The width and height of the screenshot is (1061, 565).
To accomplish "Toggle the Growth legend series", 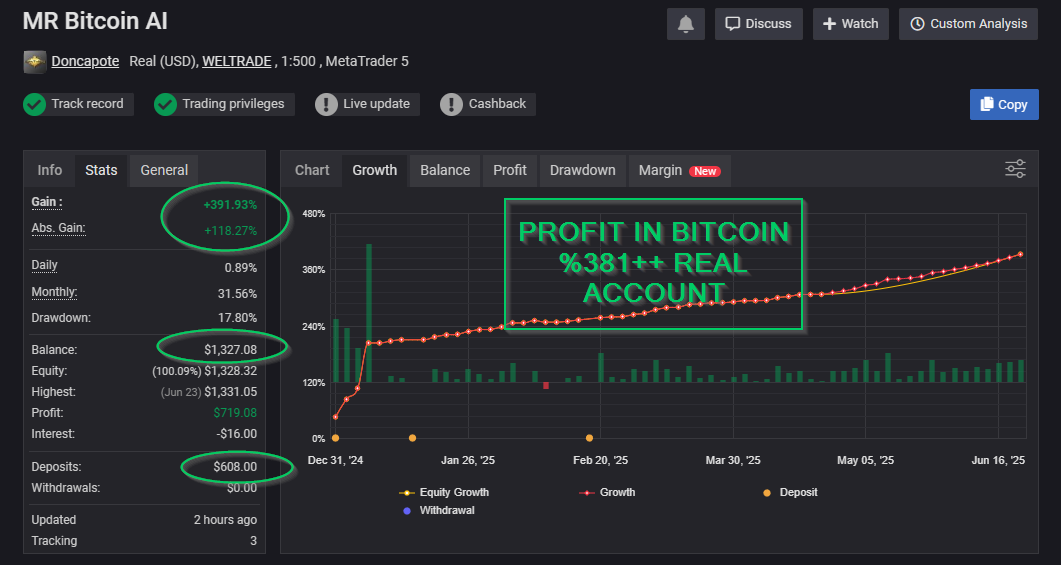I will pos(607,493).
